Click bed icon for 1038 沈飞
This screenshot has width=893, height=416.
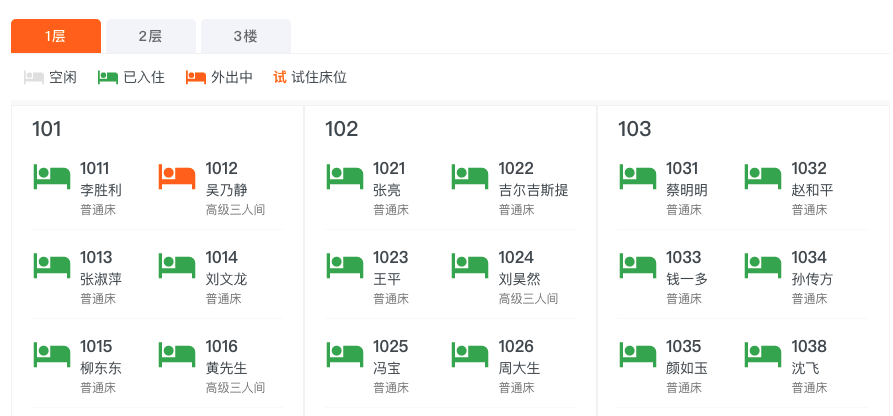click(763, 354)
